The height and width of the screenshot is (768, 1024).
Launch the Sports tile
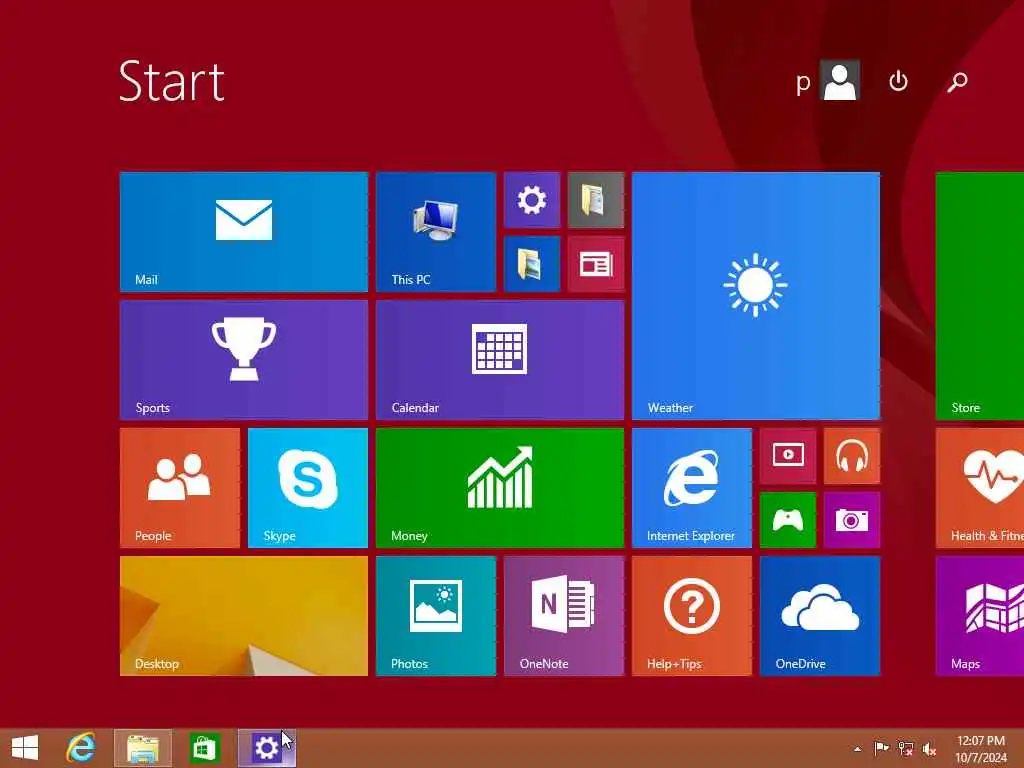point(244,360)
